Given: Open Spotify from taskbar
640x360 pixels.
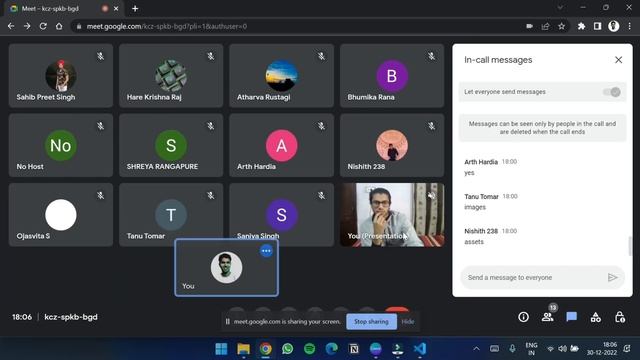Looking at the screenshot, I should tap(309, 349).
